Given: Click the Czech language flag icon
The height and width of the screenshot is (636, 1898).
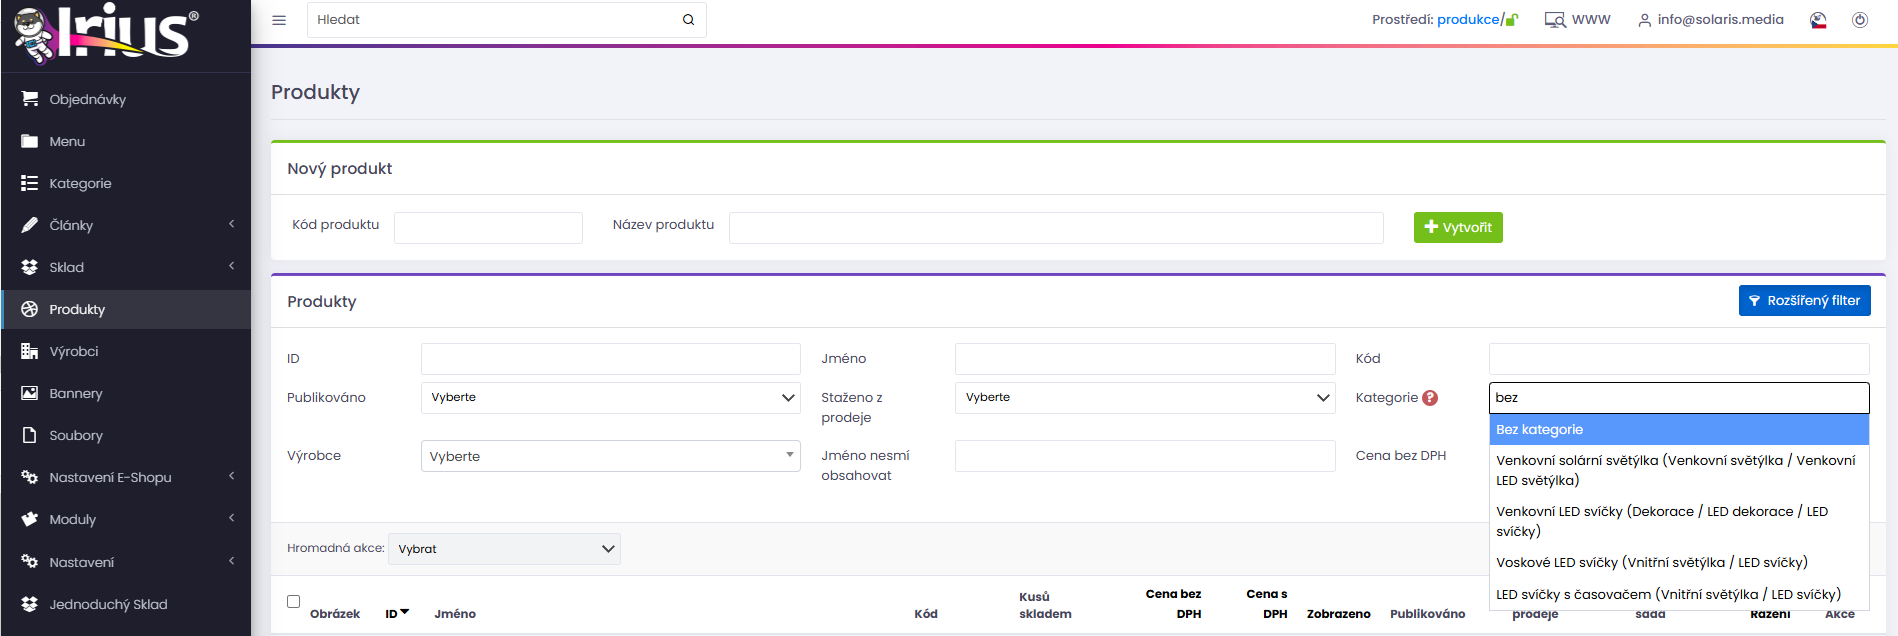Looking at the screenshot, I should coord(1818,20).
